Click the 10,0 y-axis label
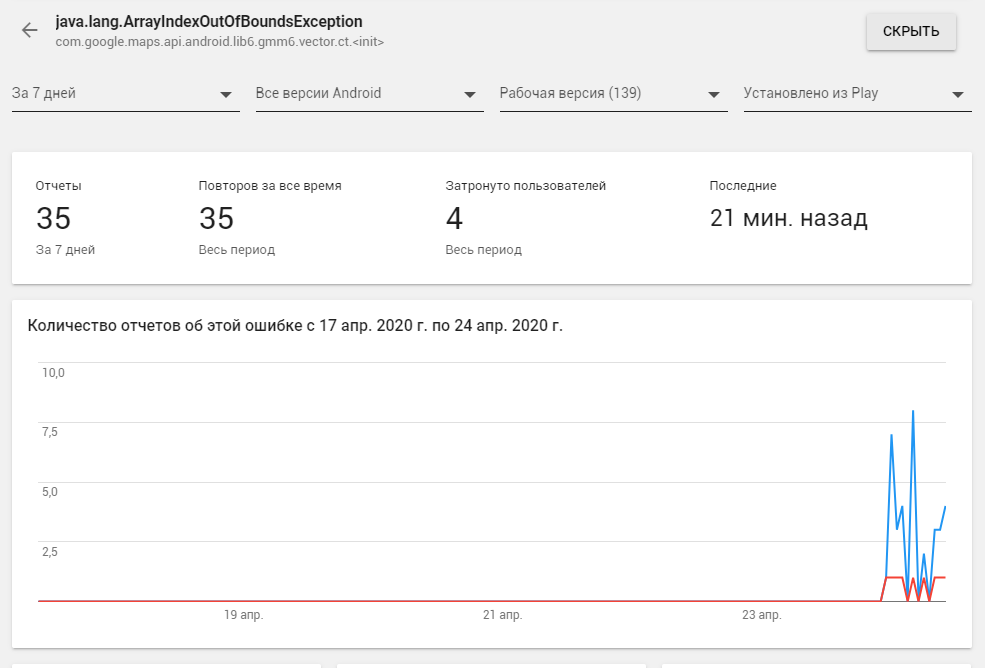 click(x=52, y=372)
